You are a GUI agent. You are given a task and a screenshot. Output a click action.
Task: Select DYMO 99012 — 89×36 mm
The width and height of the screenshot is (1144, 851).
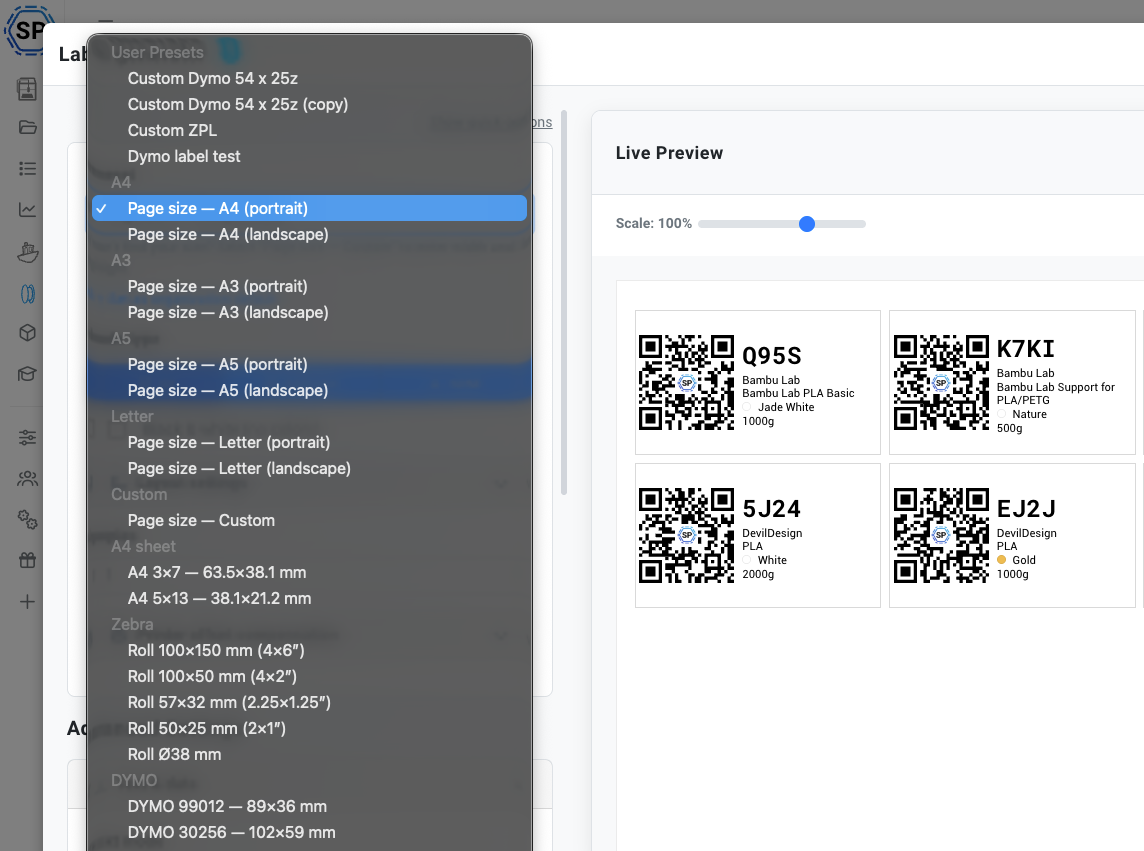(x=309, y=806)
